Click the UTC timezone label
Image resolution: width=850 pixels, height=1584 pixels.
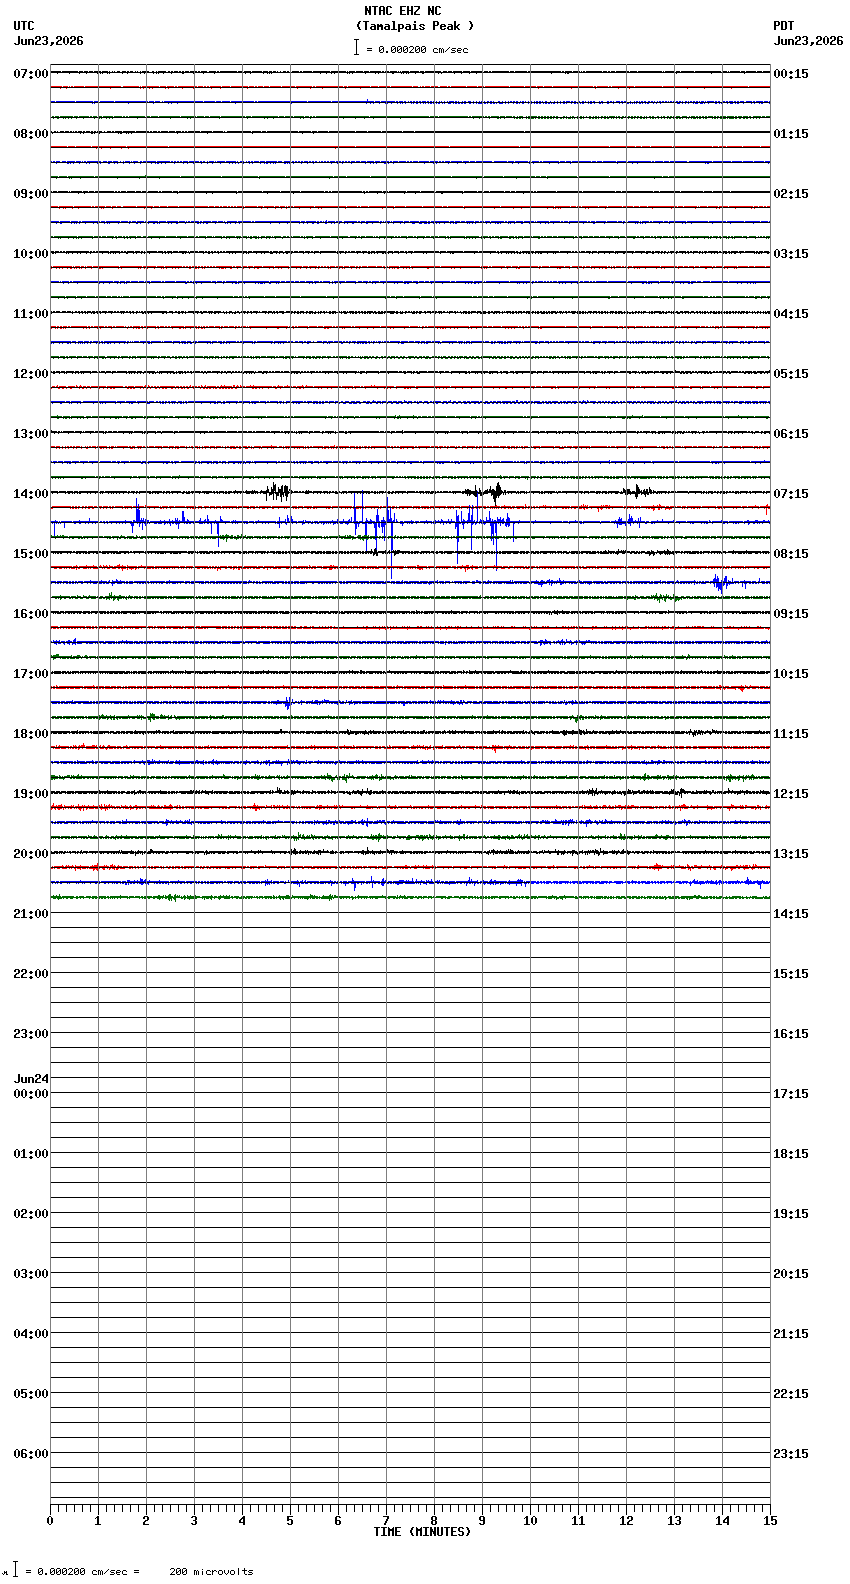pos(24,26)
